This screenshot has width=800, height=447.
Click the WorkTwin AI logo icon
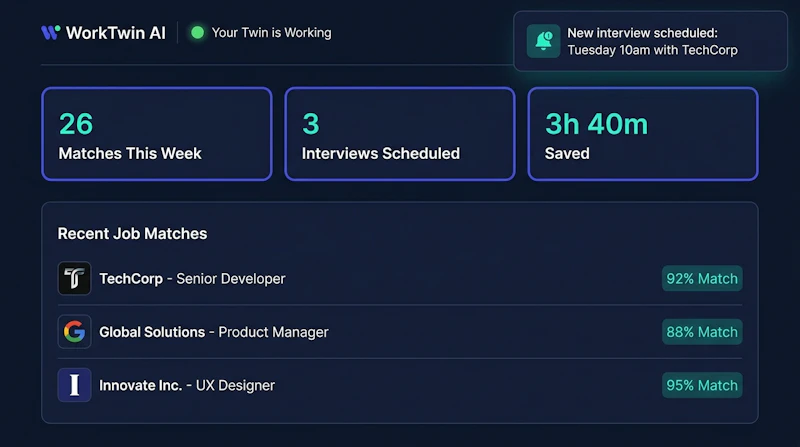tap(51, 33)
